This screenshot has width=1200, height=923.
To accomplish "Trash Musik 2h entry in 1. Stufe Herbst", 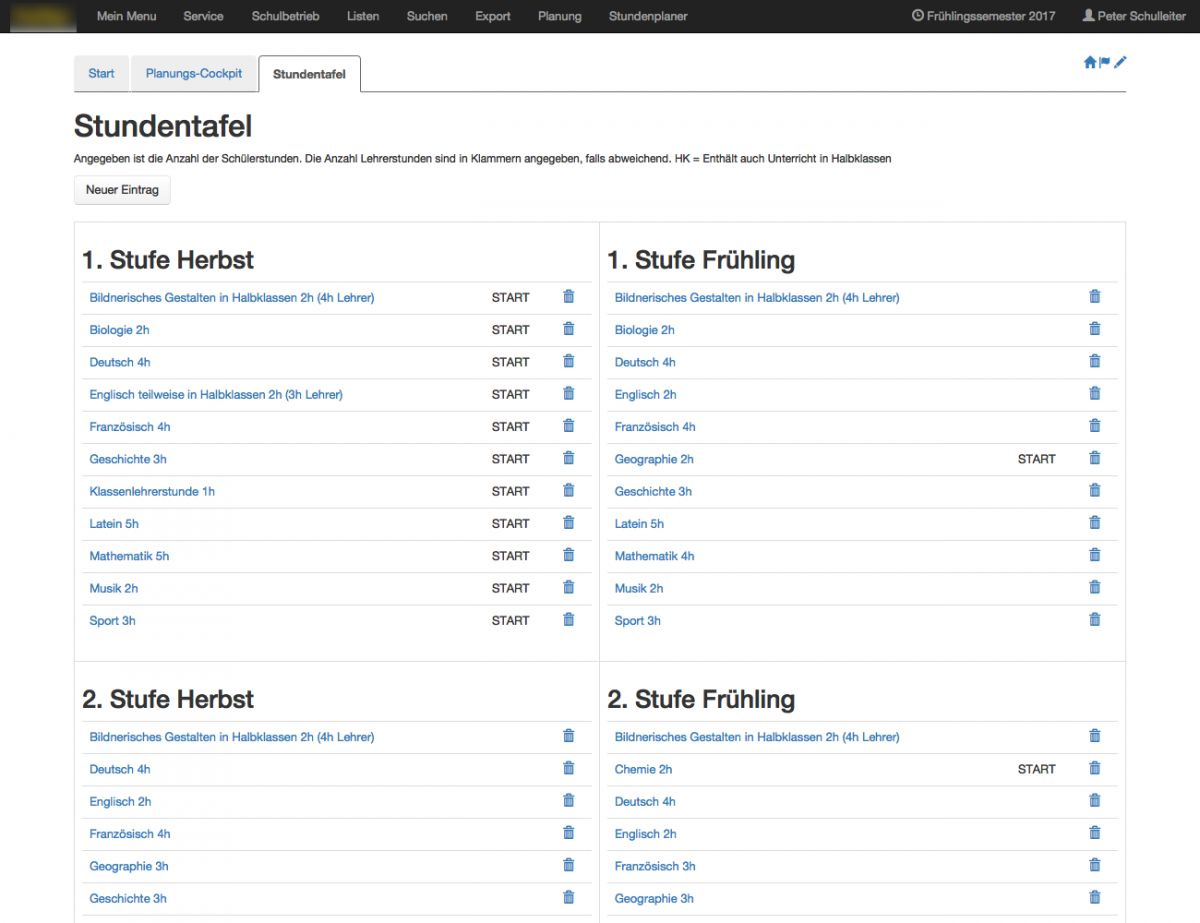I will 569,587.
